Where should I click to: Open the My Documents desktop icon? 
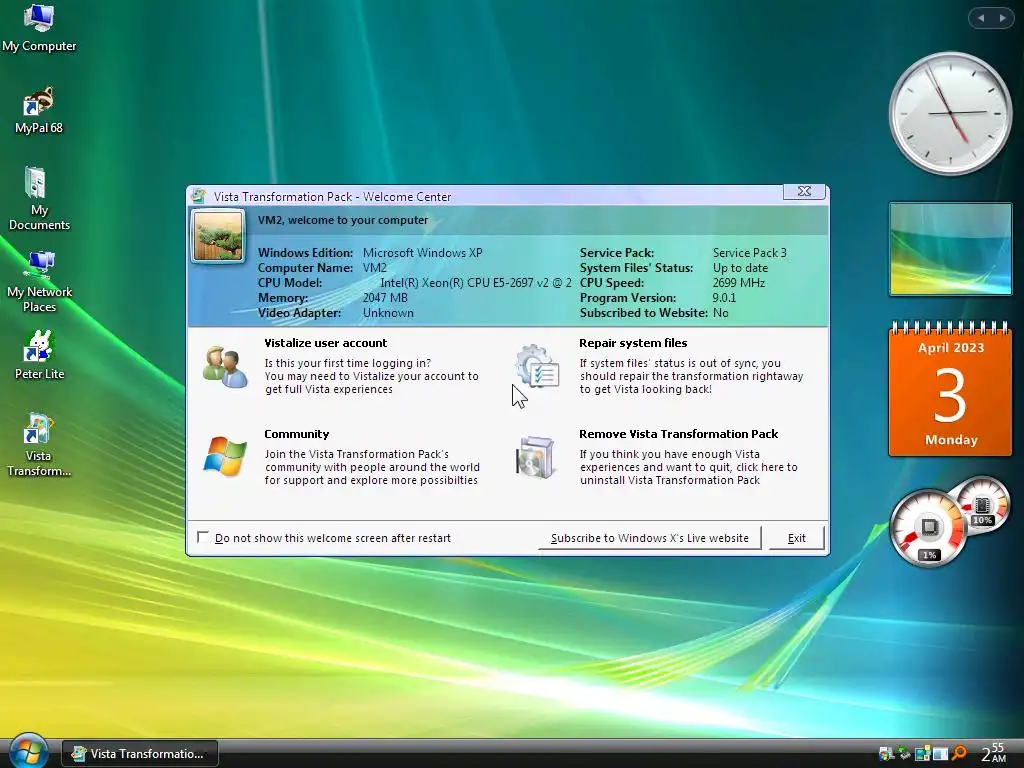(39, 198)
